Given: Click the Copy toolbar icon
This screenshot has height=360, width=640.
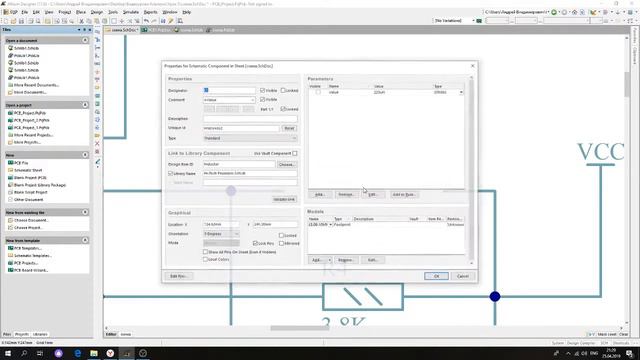Looking at the screenshot, I should (89, 21).
